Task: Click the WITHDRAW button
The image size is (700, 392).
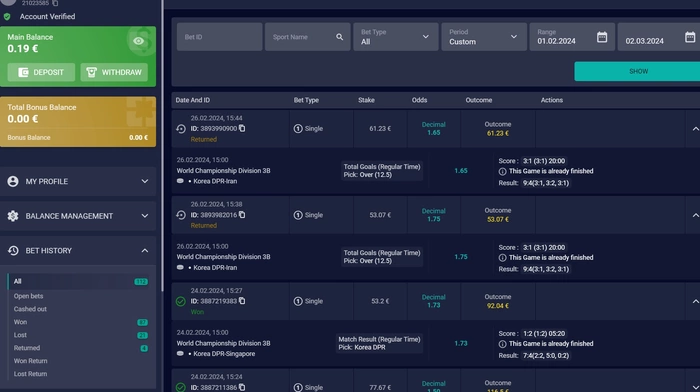Action: click(114, 72)
